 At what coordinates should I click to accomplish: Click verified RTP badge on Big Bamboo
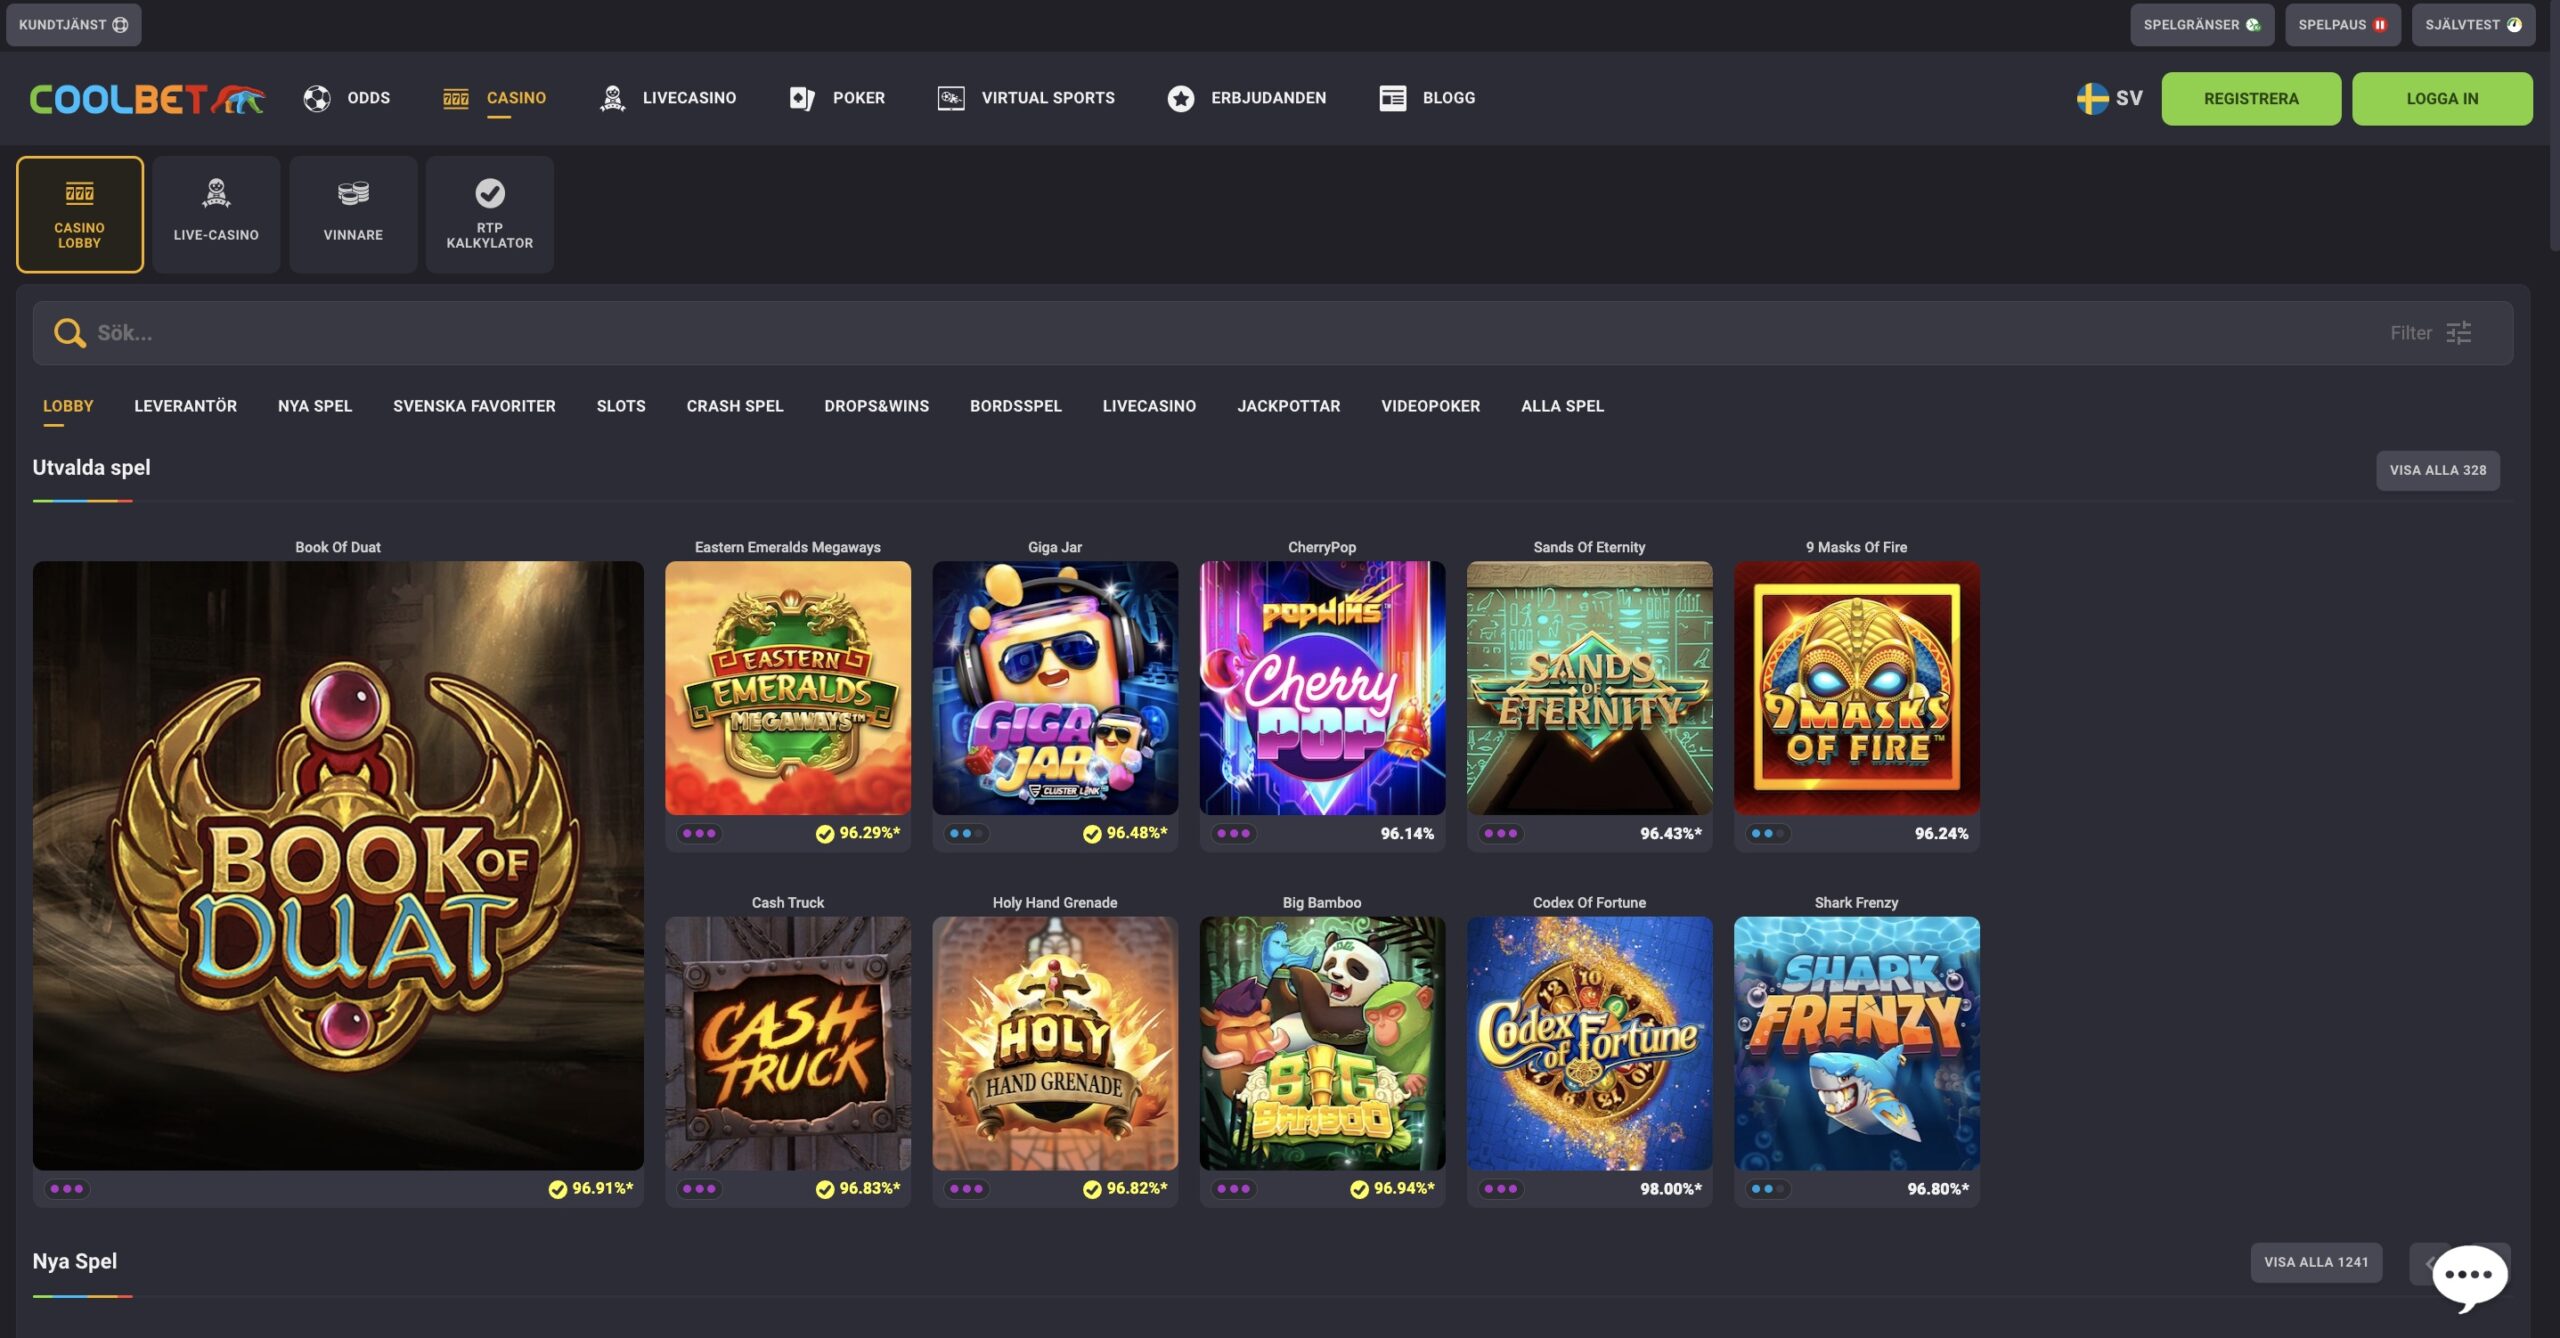point(1359,1189)
